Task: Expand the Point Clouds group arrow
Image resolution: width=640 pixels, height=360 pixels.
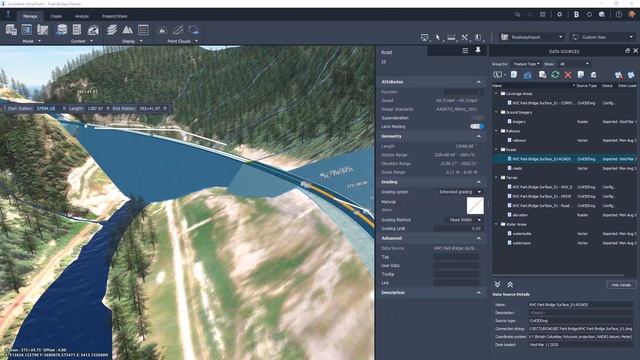Action: tap(196, 41)
